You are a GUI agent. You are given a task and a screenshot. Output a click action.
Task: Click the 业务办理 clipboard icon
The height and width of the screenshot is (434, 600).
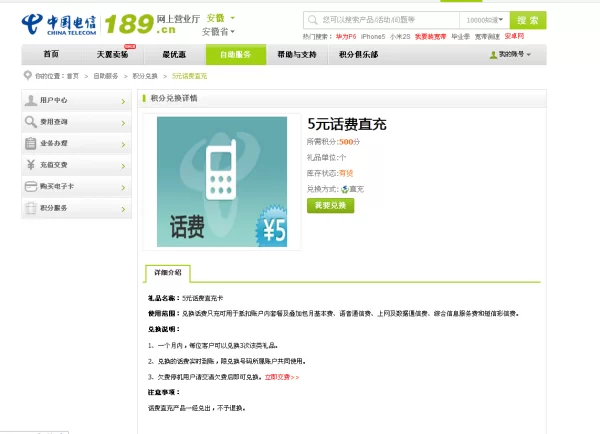pos(32,144)
